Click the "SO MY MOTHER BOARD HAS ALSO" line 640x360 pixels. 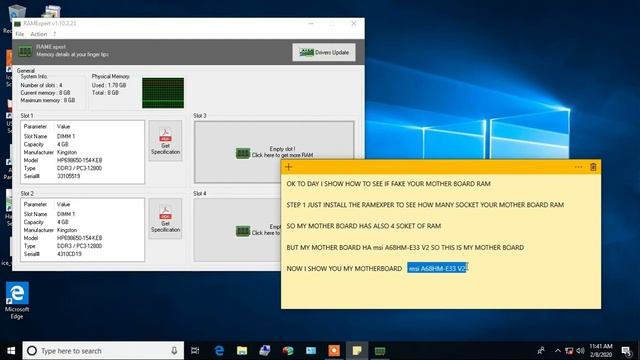click(x=363, y=226)
